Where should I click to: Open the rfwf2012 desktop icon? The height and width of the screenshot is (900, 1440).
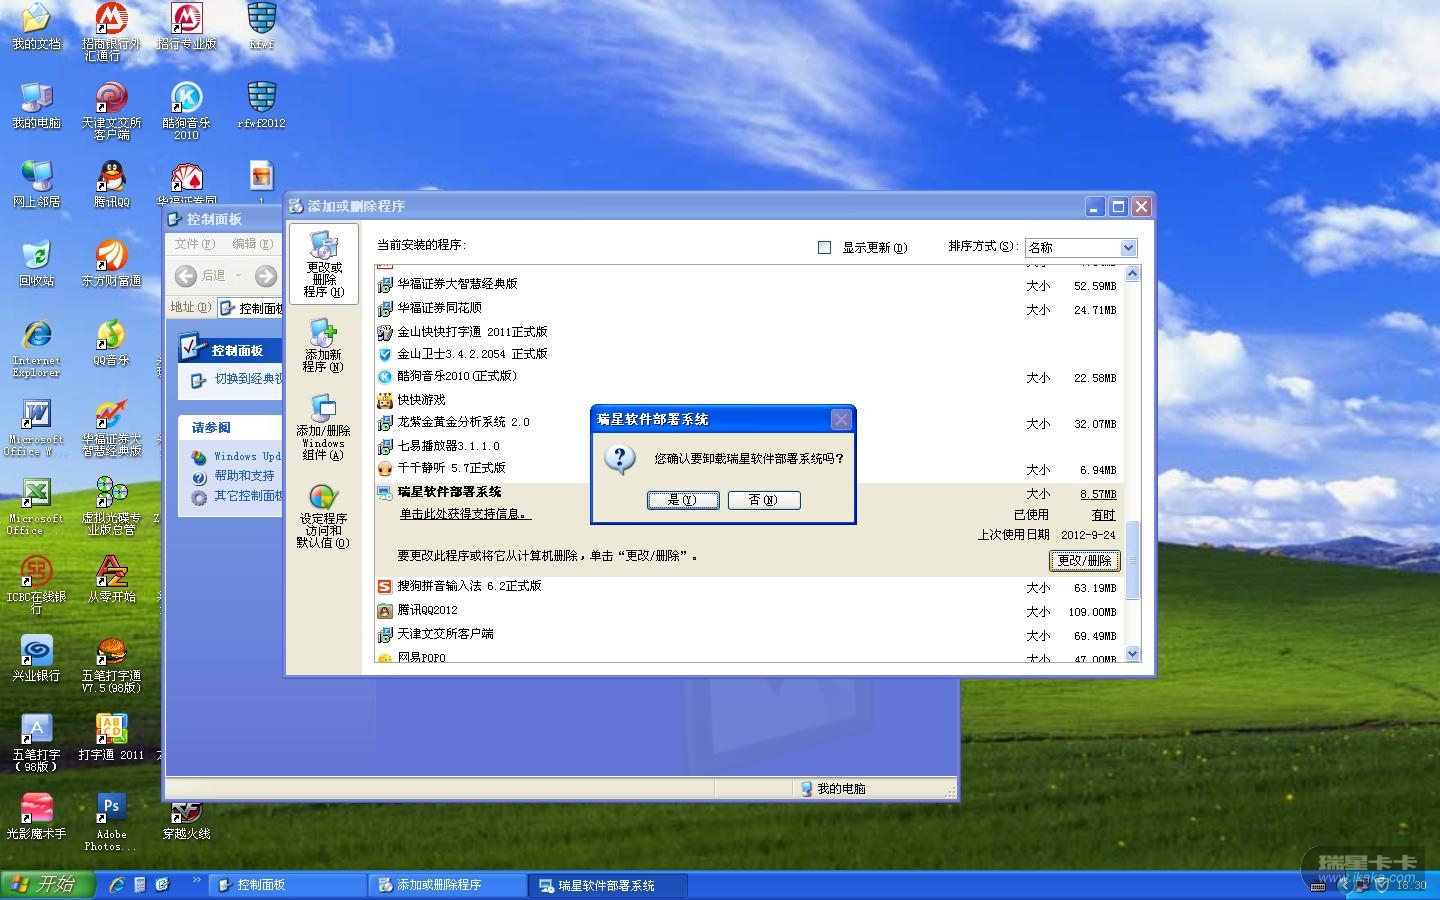(261, 106)
